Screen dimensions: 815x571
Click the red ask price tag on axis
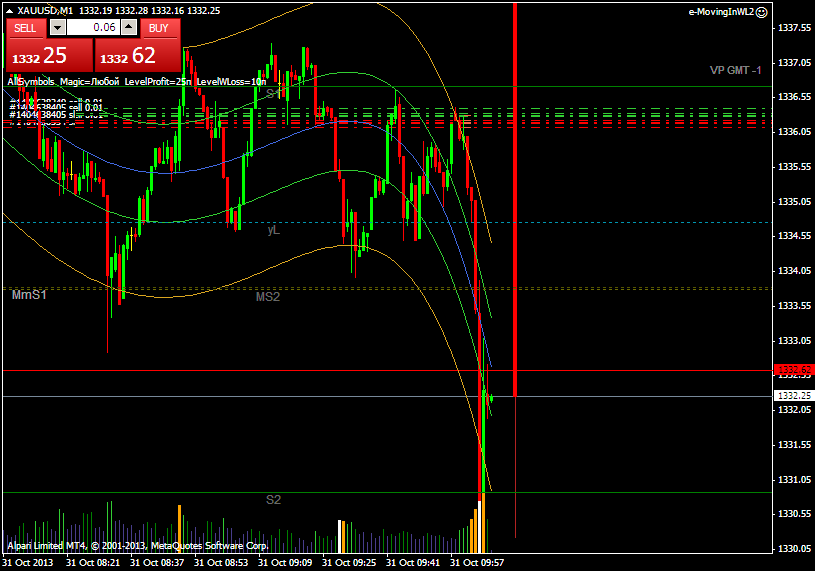point(792,371)
